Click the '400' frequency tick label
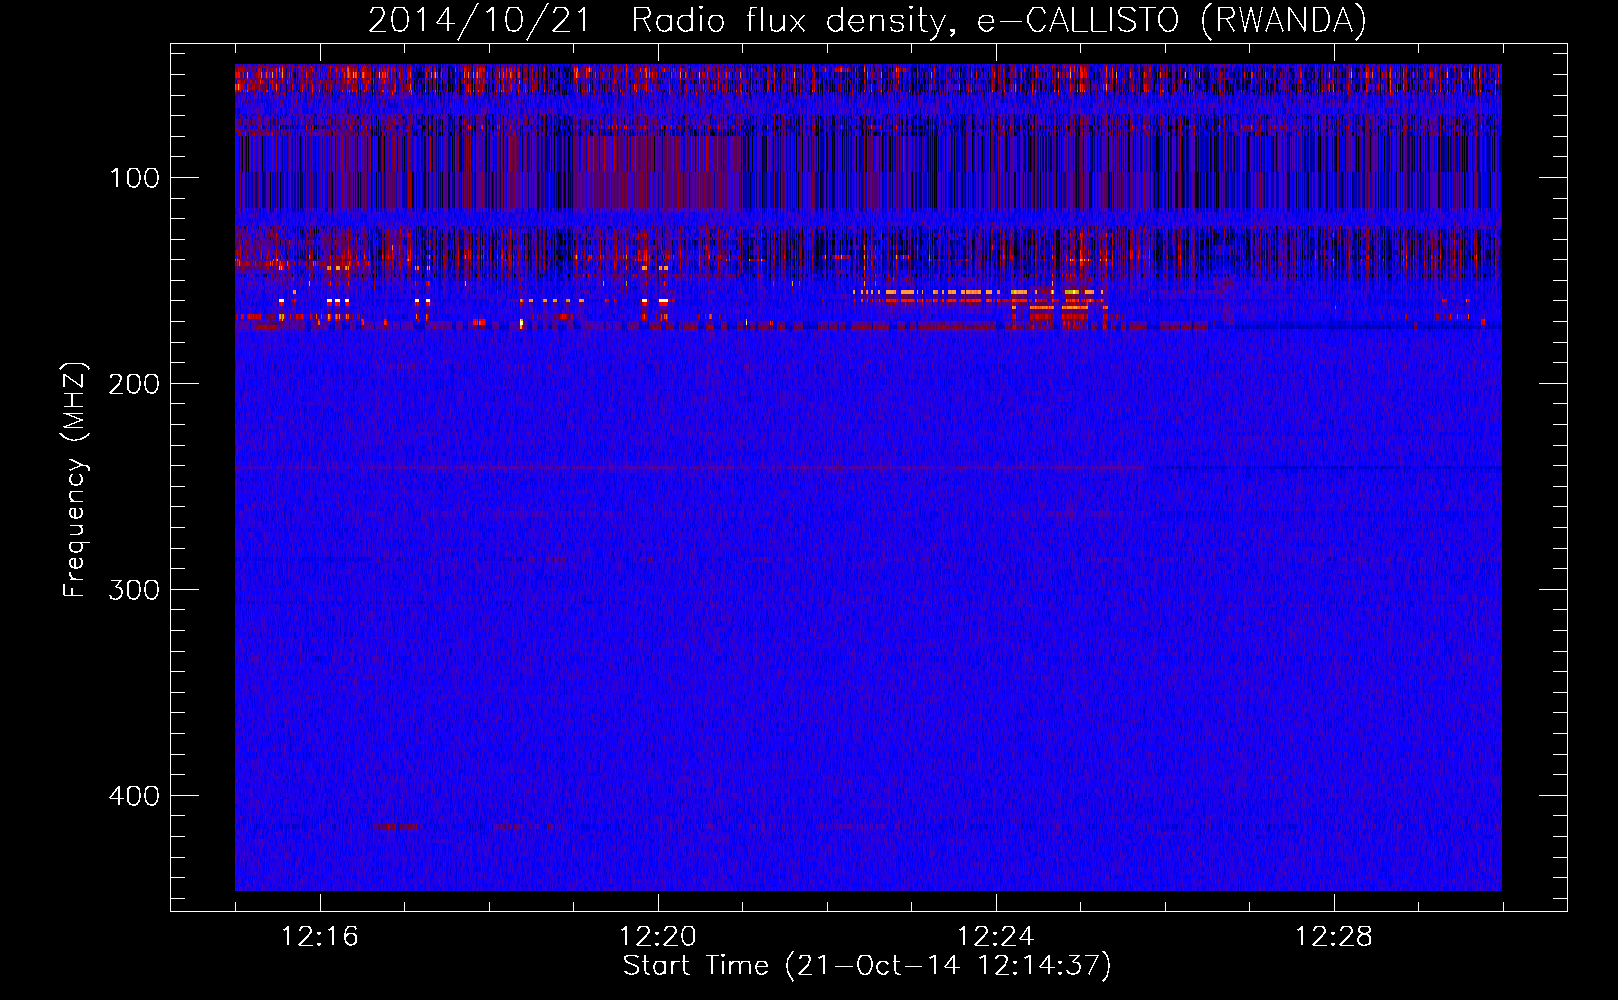This screenshot has height=1000, width=1618. pyautogui.click(x=134, y=796)
